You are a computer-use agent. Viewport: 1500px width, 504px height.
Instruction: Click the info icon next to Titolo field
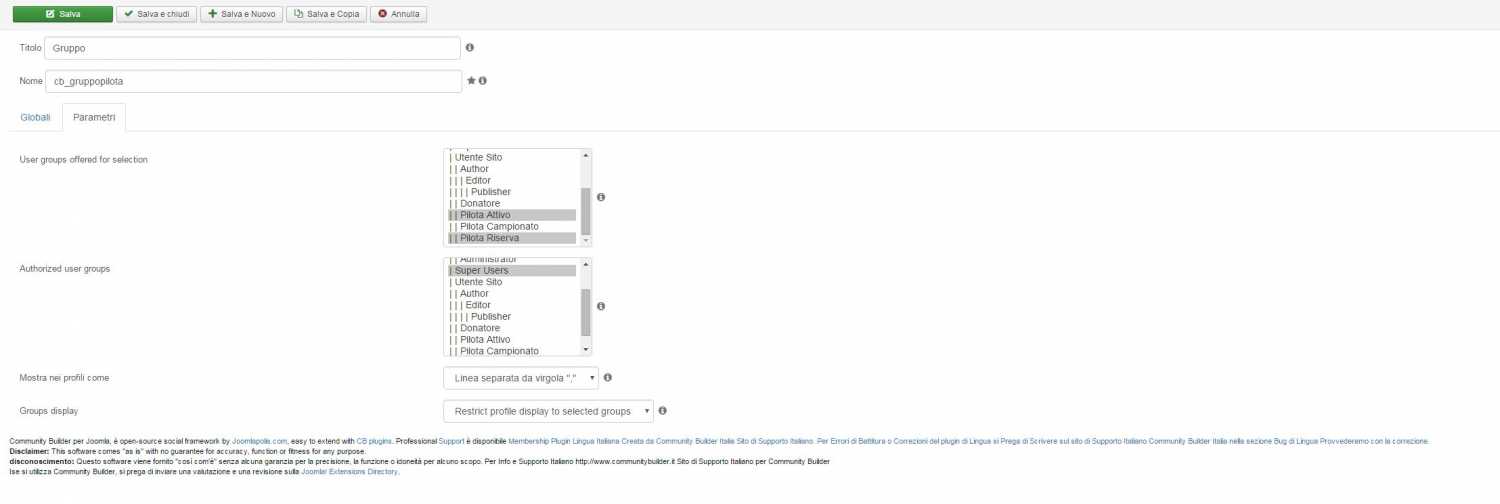470,48
